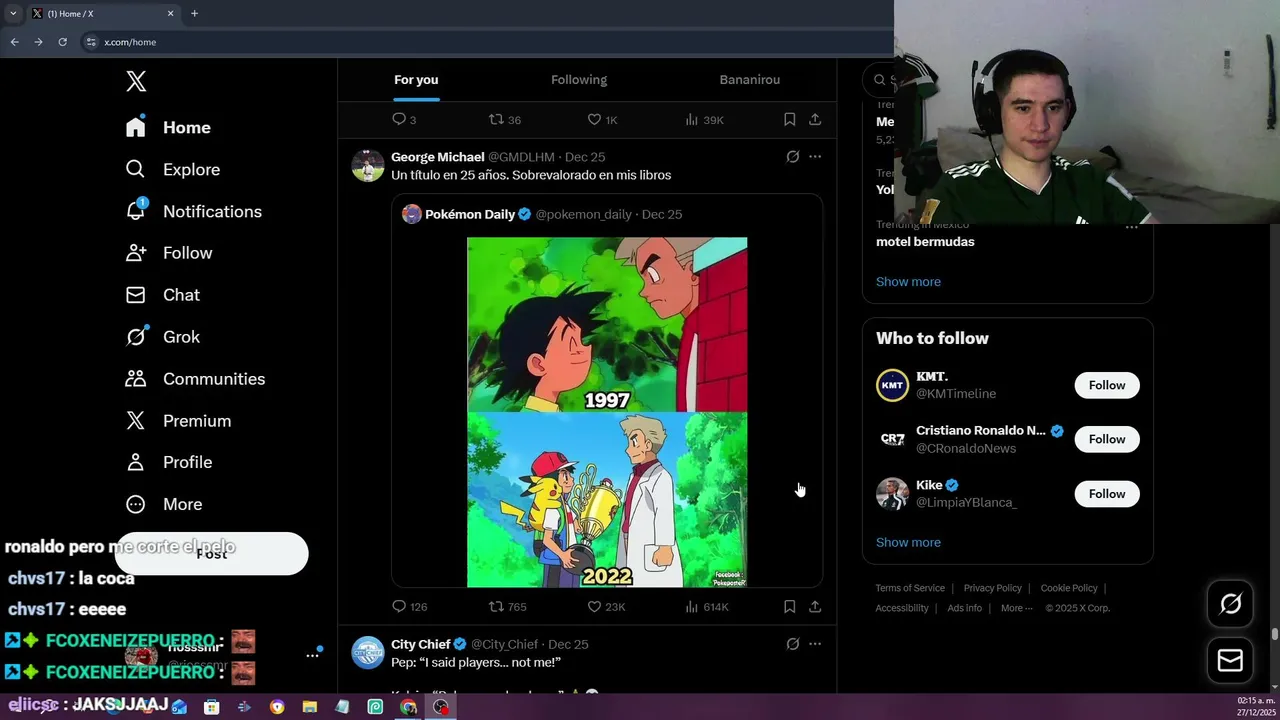Open the Ads info footer link
Image resolution: width=1280 pixels, height=720 pixels.
(x=964, y=608)
